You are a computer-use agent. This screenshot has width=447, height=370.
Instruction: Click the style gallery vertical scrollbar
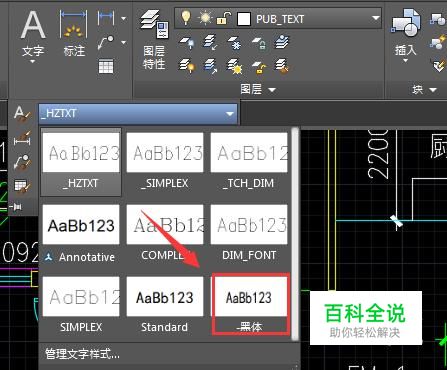point(295,233)
